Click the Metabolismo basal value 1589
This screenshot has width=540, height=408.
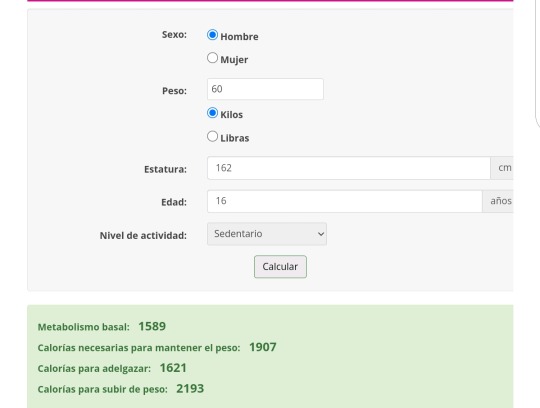point(152,326)
